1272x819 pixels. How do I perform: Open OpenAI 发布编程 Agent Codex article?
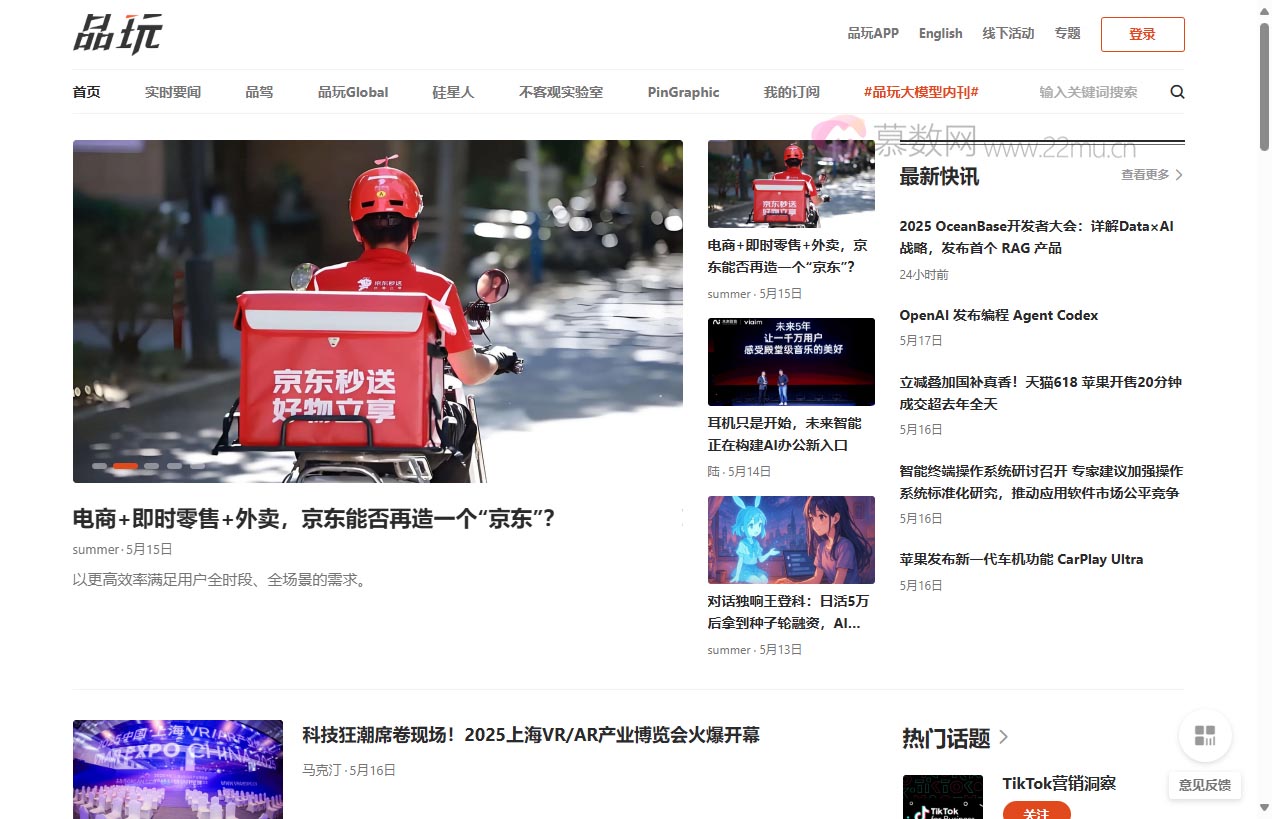pos(998,315)
